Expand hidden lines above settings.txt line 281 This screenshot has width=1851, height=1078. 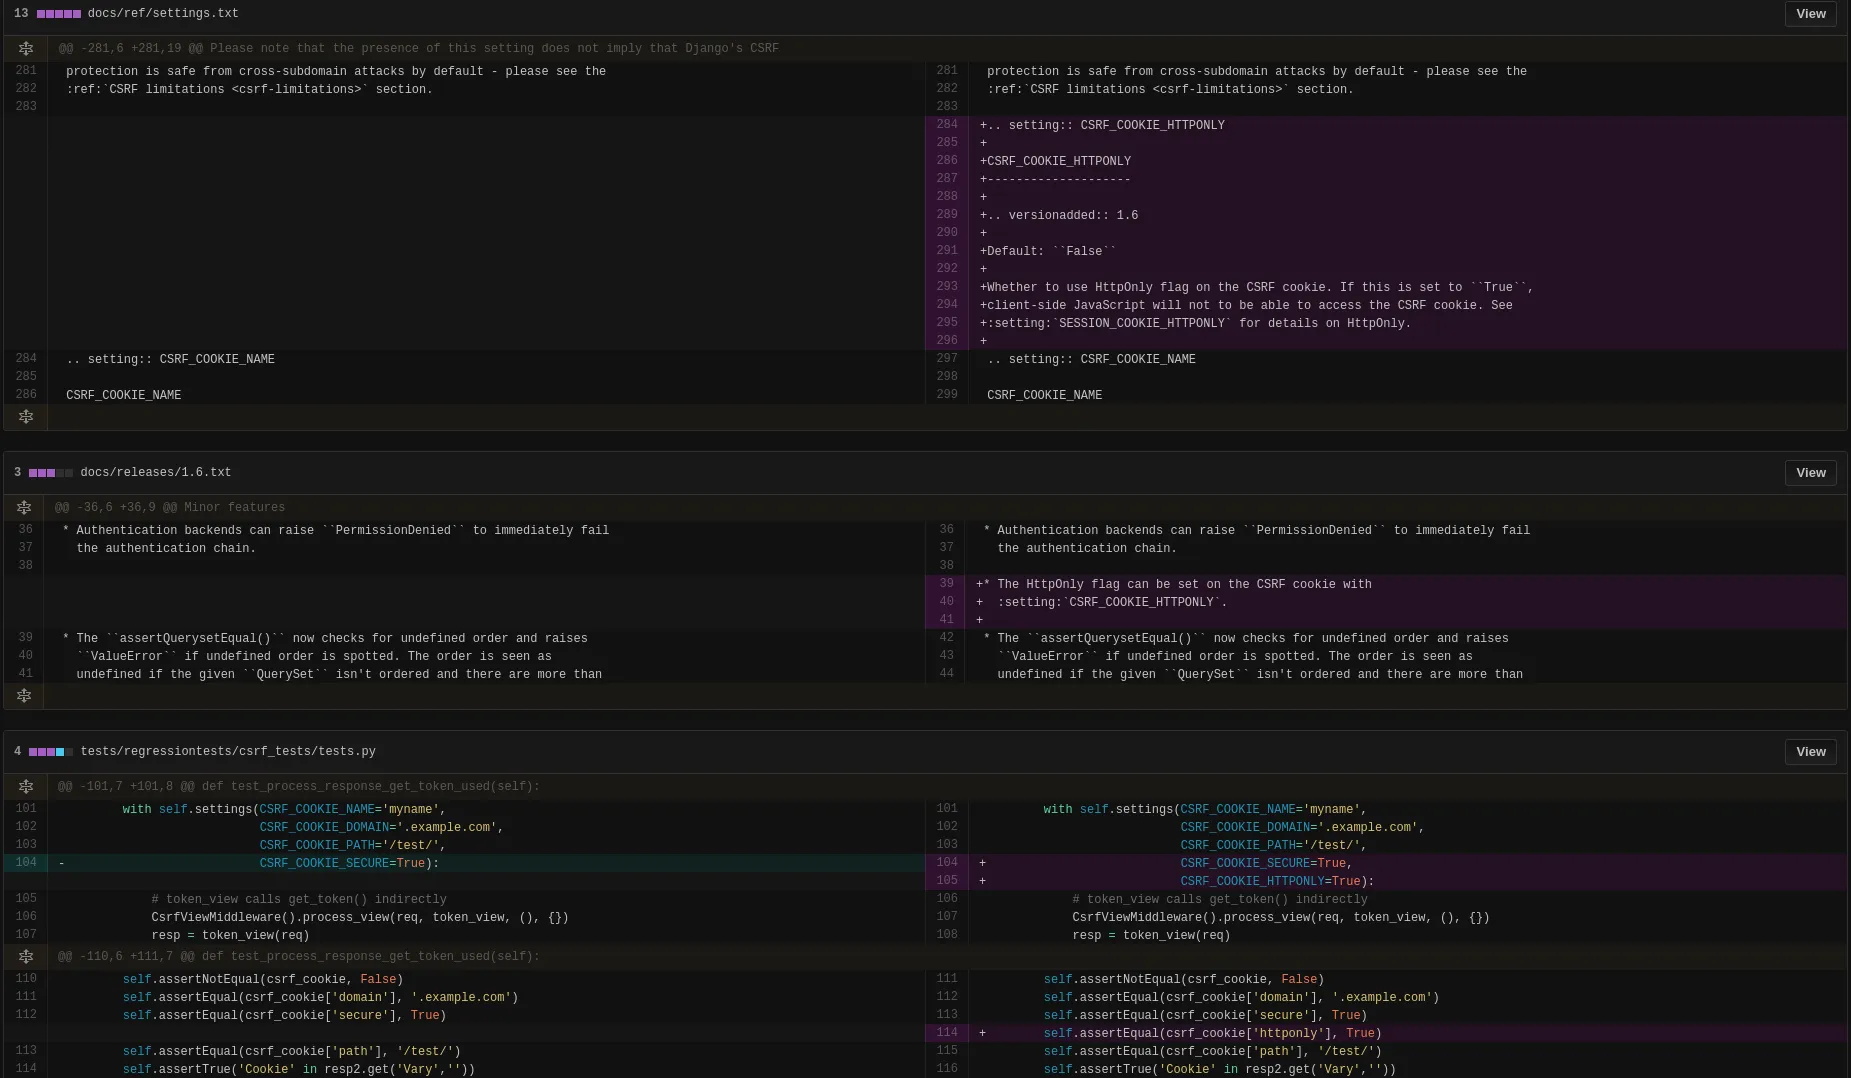point(26,48)
